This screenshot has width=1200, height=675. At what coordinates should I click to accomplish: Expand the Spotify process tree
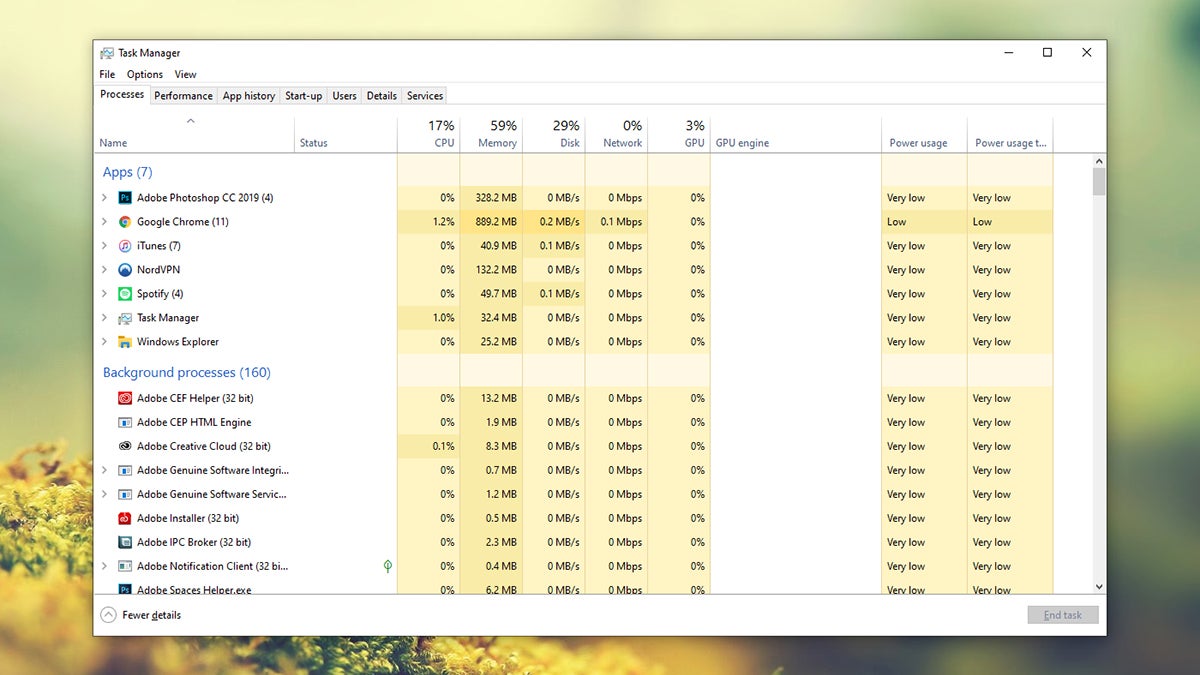(104, 294)
